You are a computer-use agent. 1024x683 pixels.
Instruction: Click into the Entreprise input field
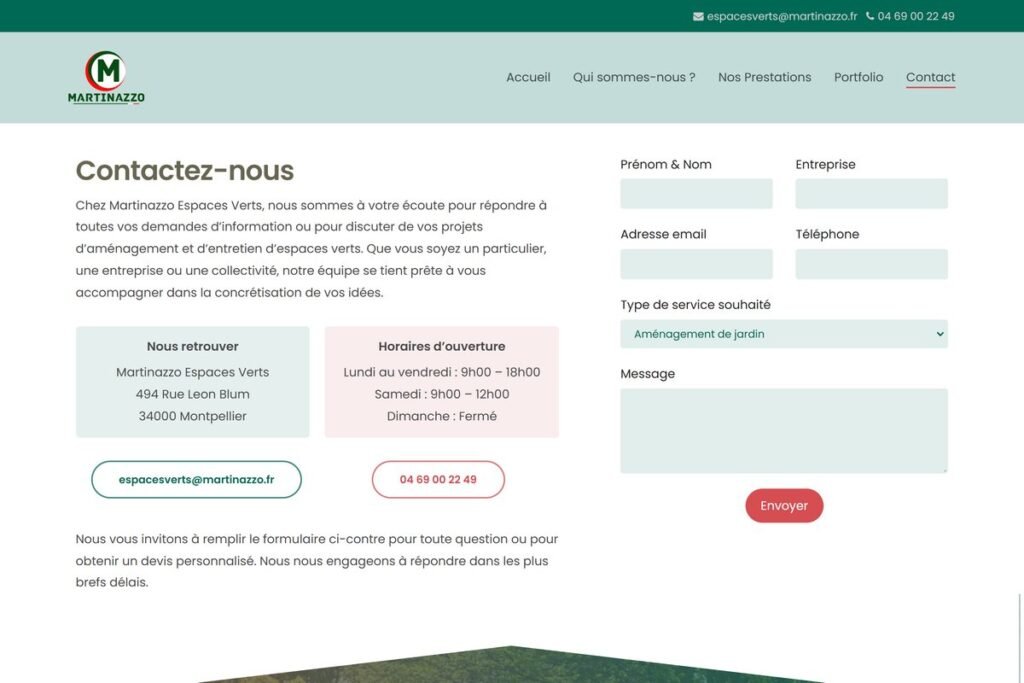pyautogui.click(x=871, y=194)
